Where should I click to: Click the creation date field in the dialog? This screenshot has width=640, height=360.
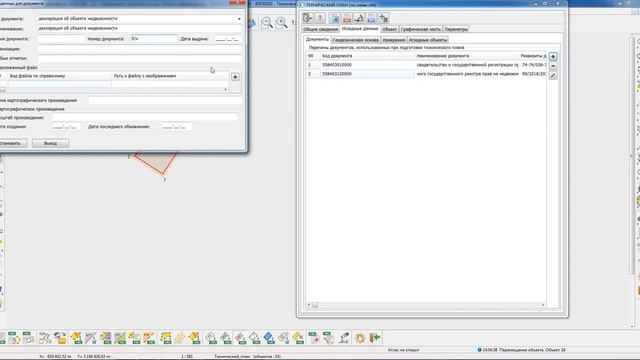66,127
